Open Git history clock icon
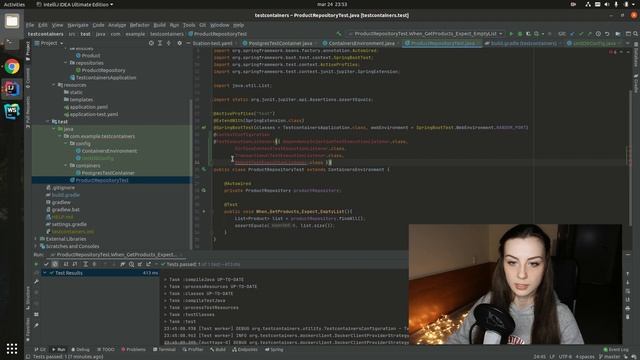Screen dimensions: 640x360 coord(598,34)
